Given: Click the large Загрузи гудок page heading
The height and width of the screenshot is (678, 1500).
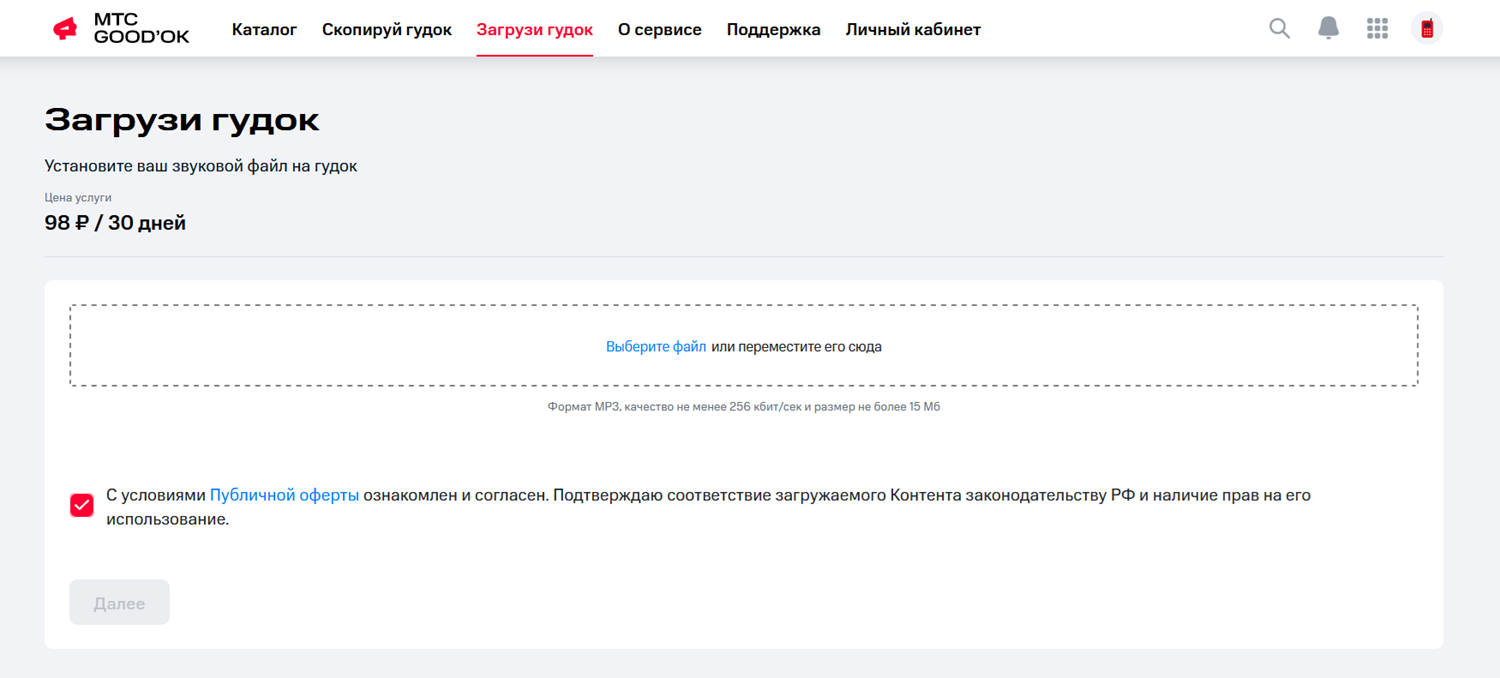Looking at the screenshot, I should tap(182, 120).
